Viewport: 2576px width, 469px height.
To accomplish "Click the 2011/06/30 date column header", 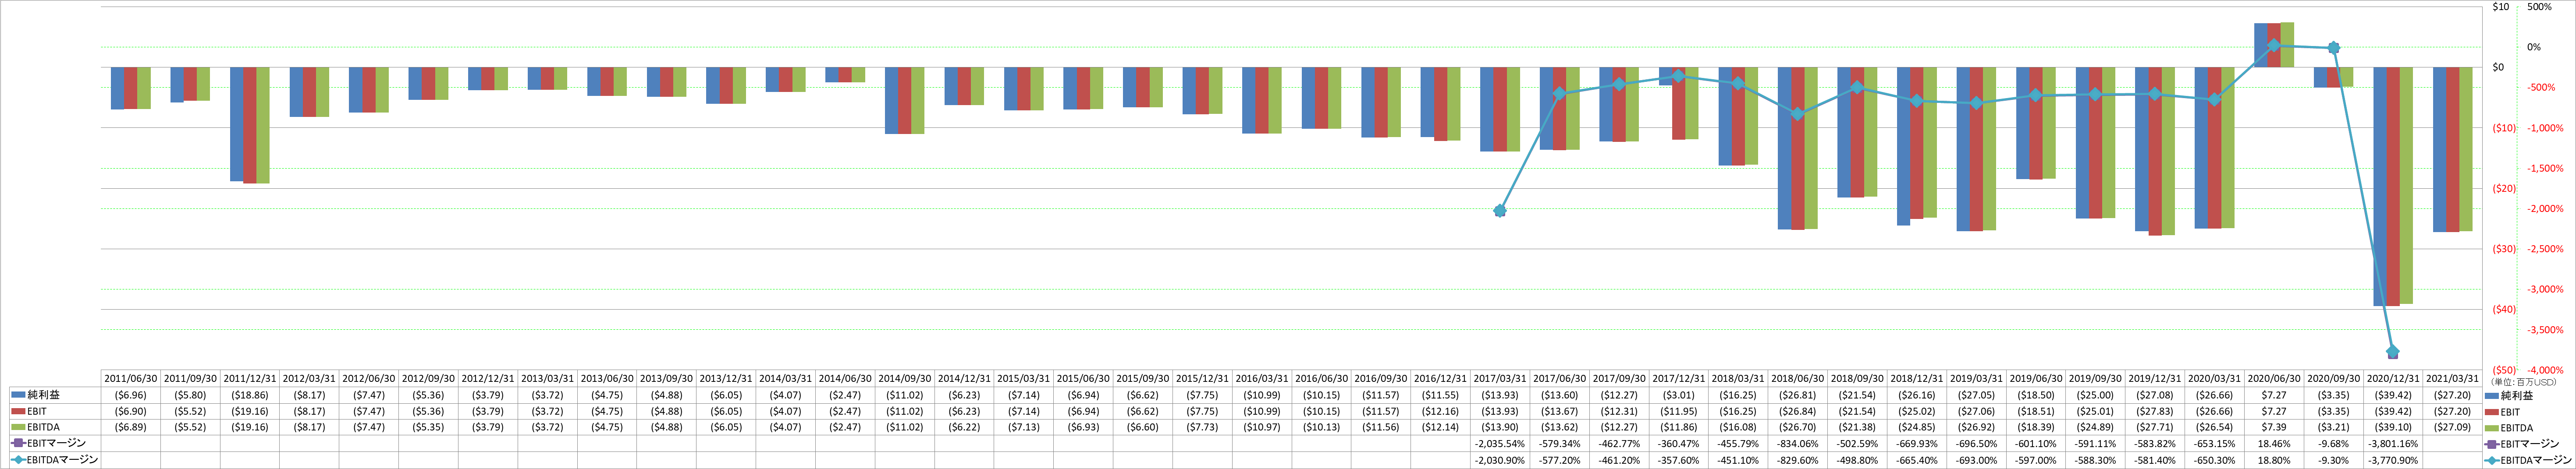I will point(131,379).
